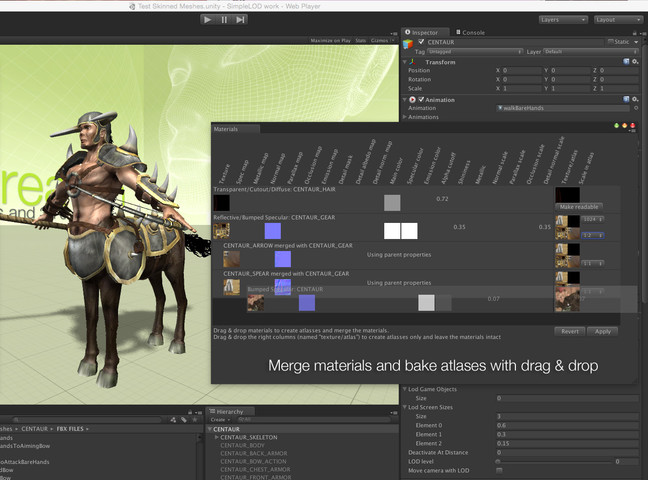
Task: Click Maximize on Play in game view
Action: pos(331,41)
